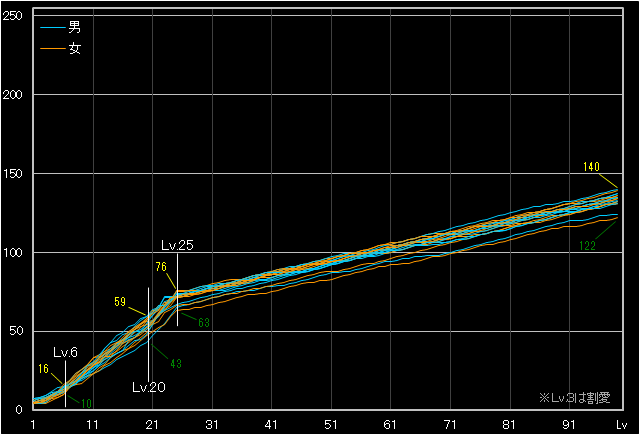
Task: Click the x-axis unit label Lv
Action: (622, 425)
